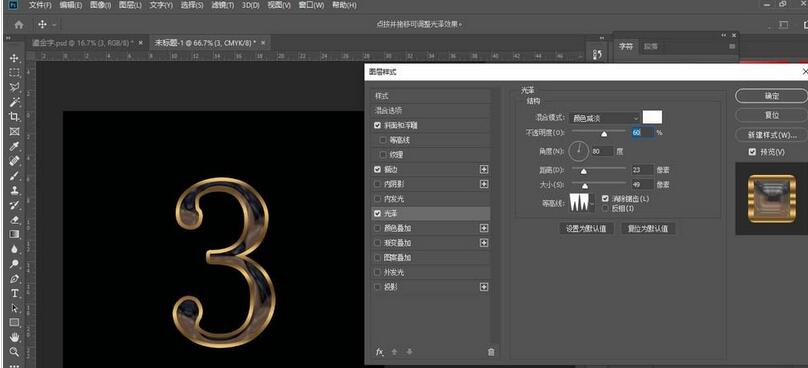Viewport: 808px width, 368px height.
Task: Uncheck the 斜面和浮雕 effect checkbox
Action: click(378, 125)
